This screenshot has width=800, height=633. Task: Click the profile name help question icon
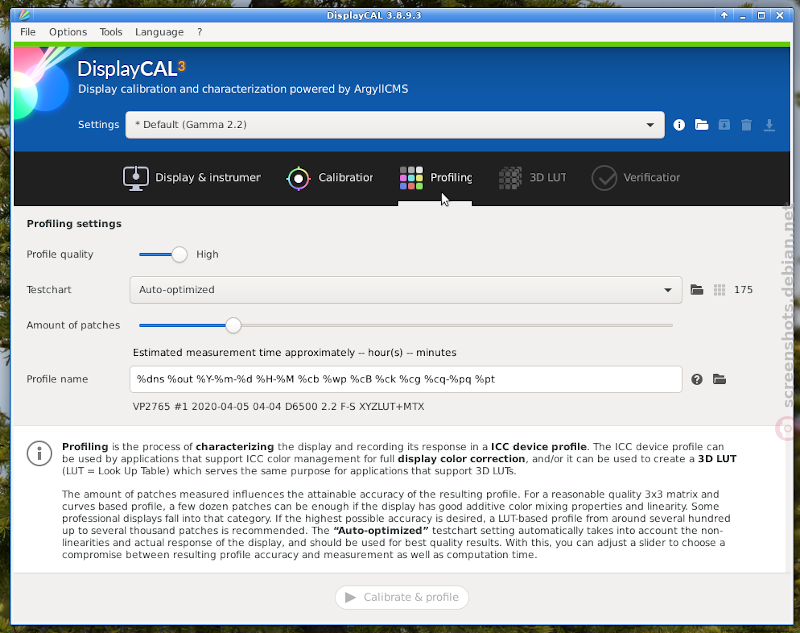[x=697, y=379]
